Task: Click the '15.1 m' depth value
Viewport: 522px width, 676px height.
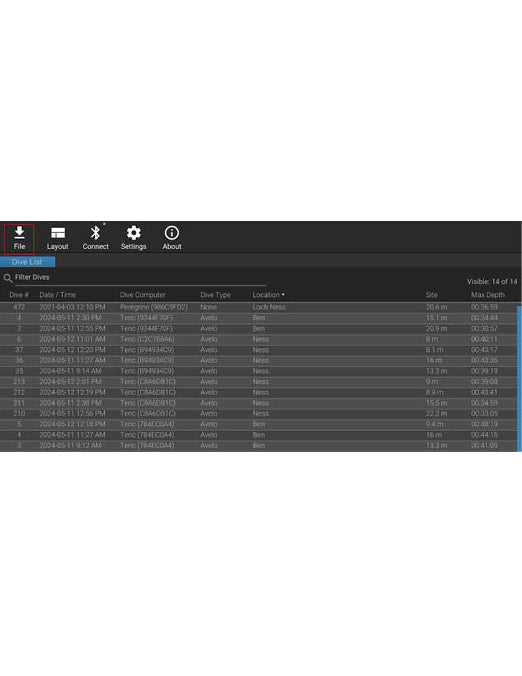Action: [436, 318]
